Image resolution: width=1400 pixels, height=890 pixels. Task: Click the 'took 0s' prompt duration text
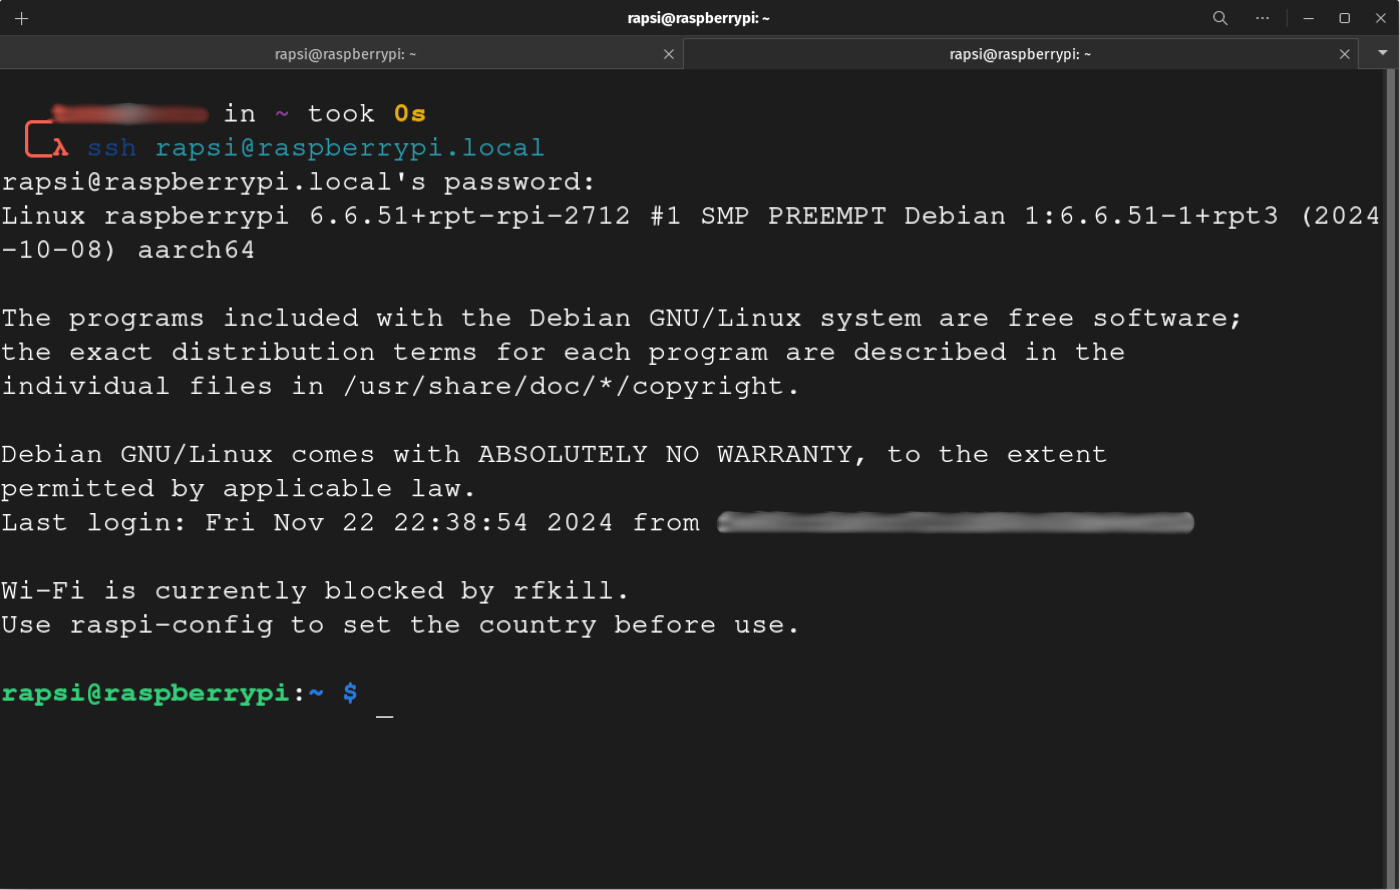[x=367, y=114]
